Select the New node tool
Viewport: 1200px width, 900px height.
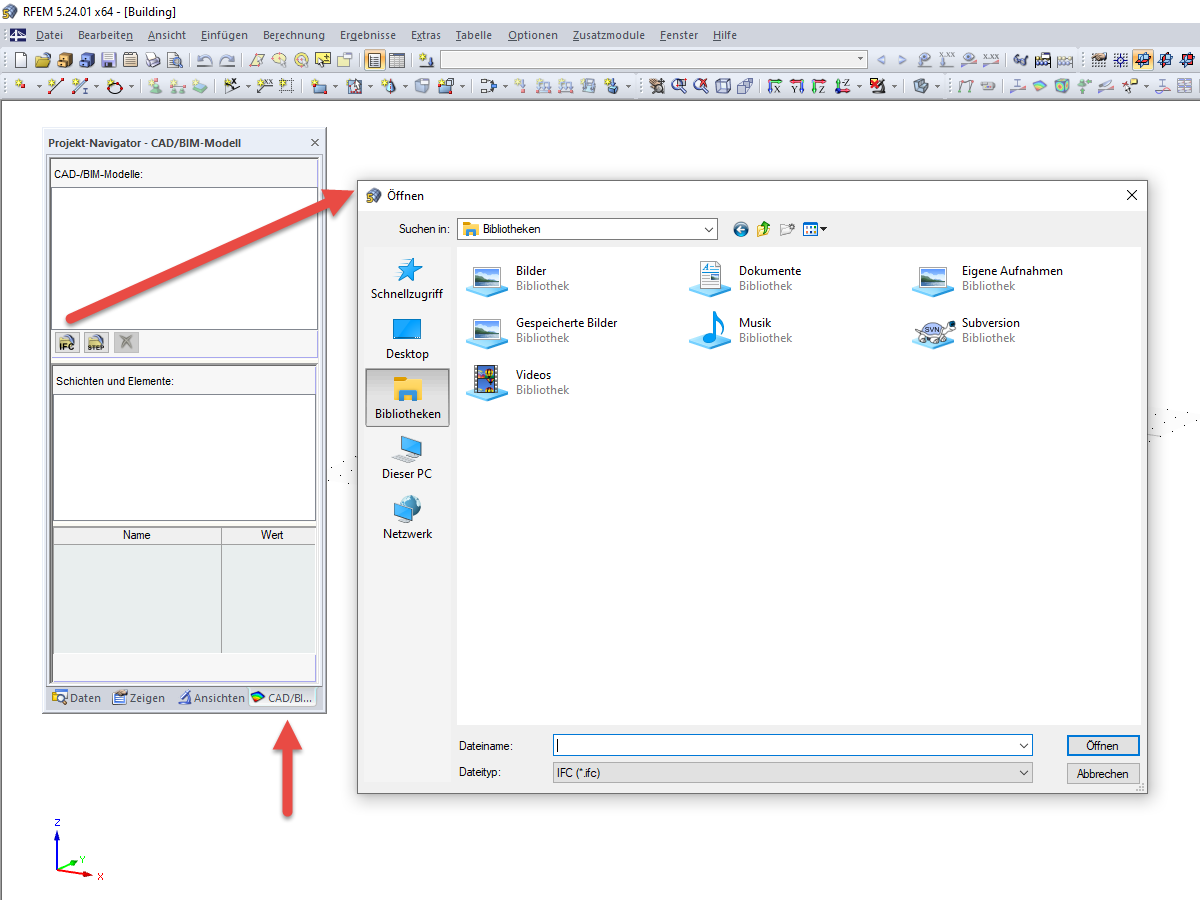(x=21, y=86)
